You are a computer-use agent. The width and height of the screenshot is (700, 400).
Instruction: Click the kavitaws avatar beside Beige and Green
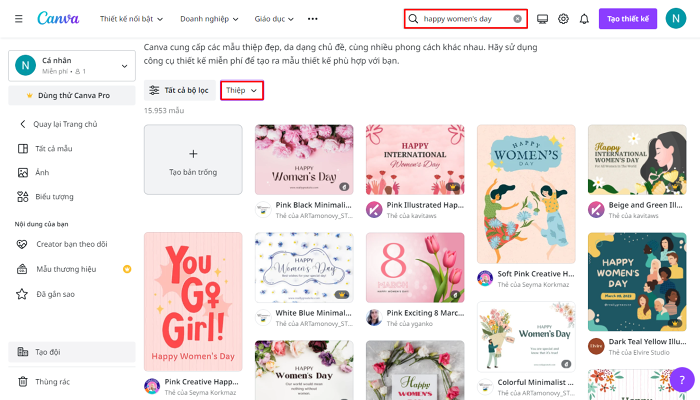click(596, 210)
